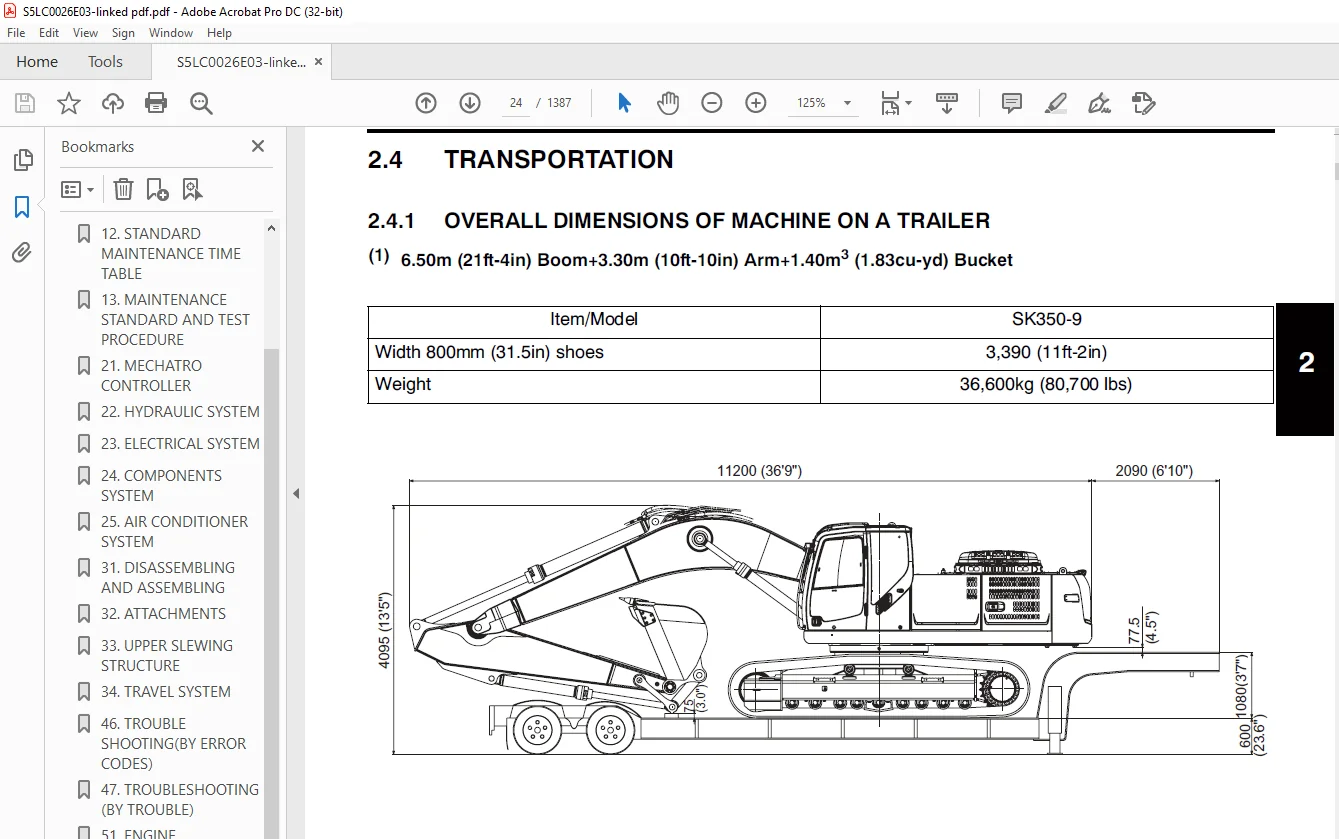Open the Window menu
The image size is (1339, 839).
click(171, 33)
